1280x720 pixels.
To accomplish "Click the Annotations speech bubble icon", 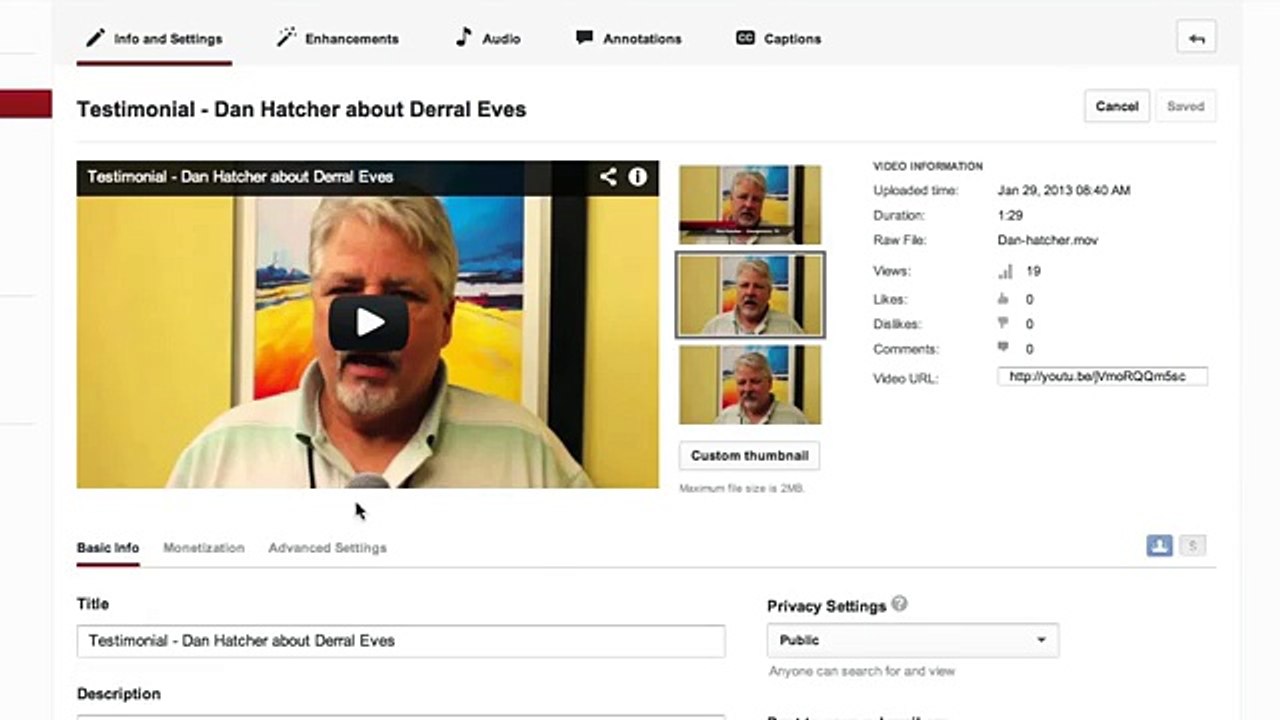I will (x=584, y=38).
